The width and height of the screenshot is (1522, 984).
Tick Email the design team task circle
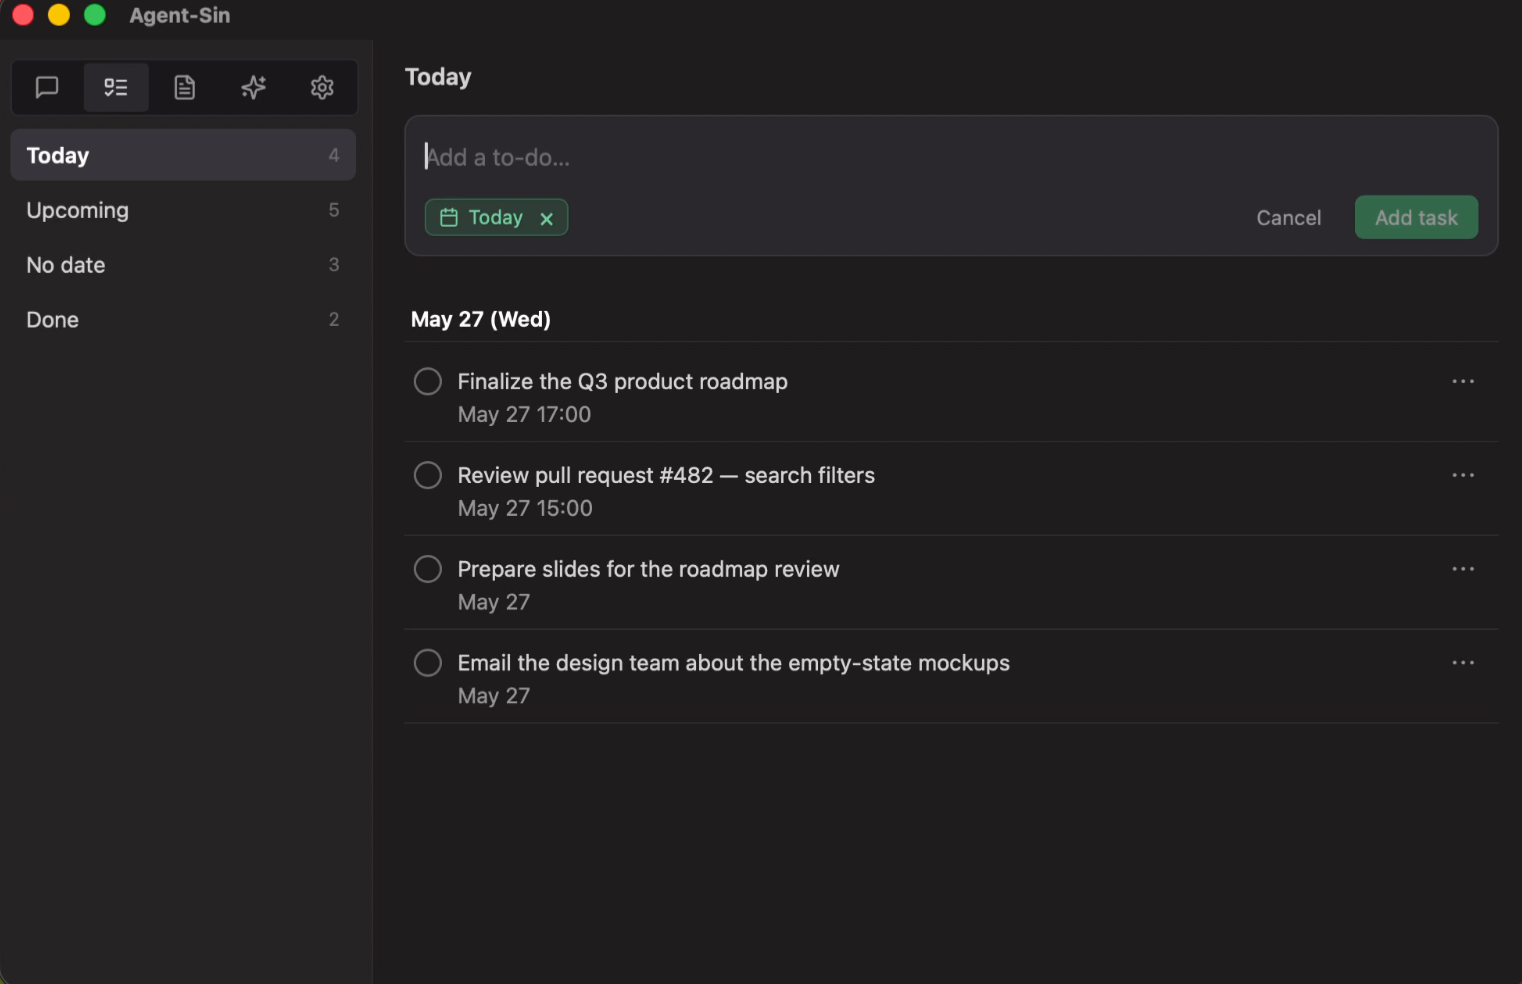(428, 663)
